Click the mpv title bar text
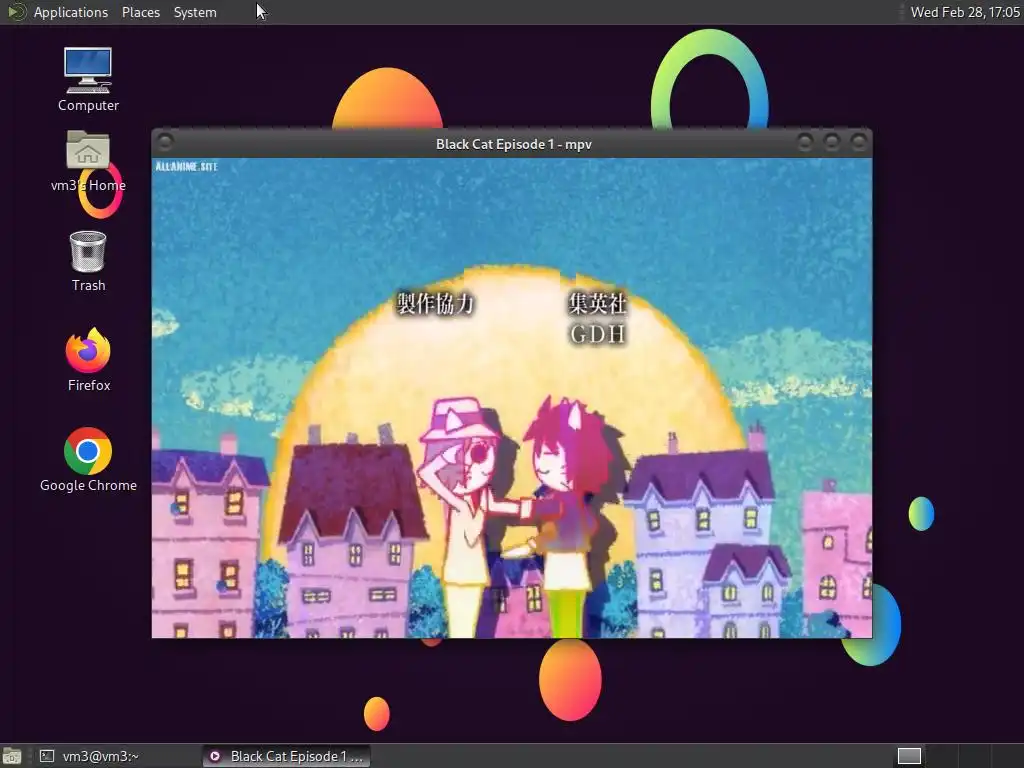 (x=513, y=144)
